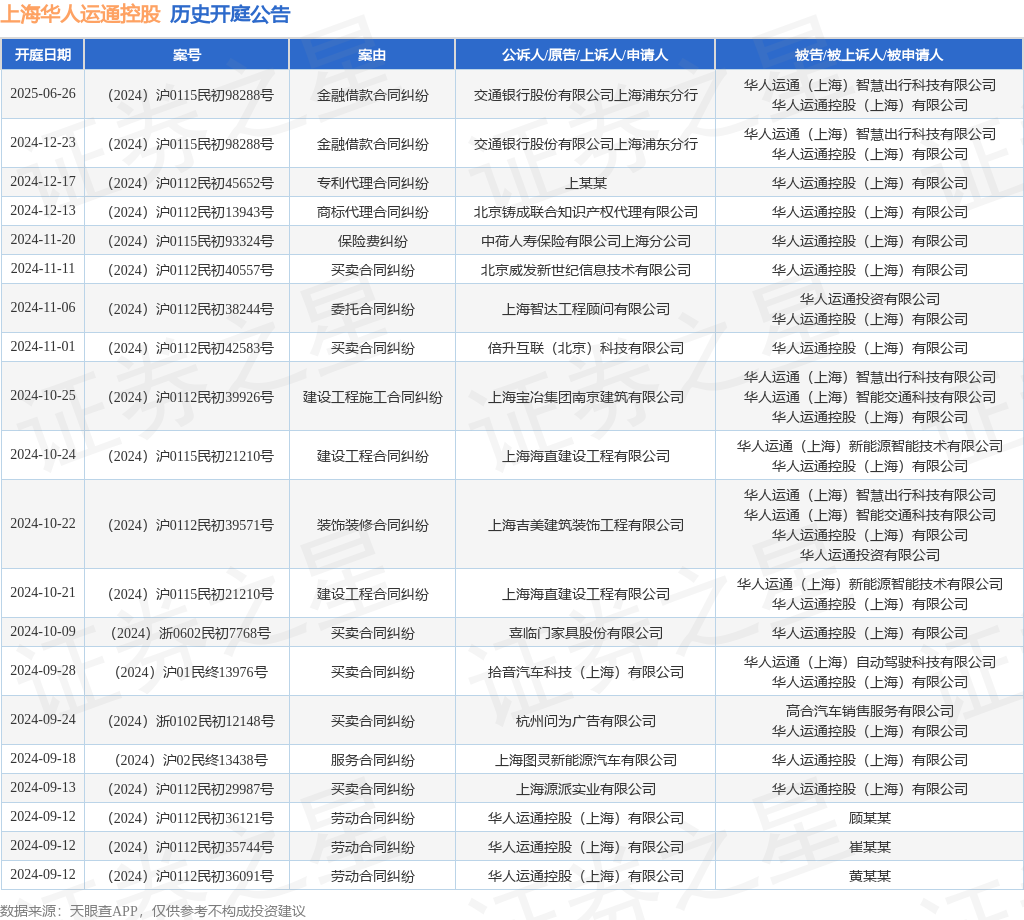Select plaintiff 中荷人寿保险有限公司上海分公司
This screenshot has height=920, width=1024.
586,242
